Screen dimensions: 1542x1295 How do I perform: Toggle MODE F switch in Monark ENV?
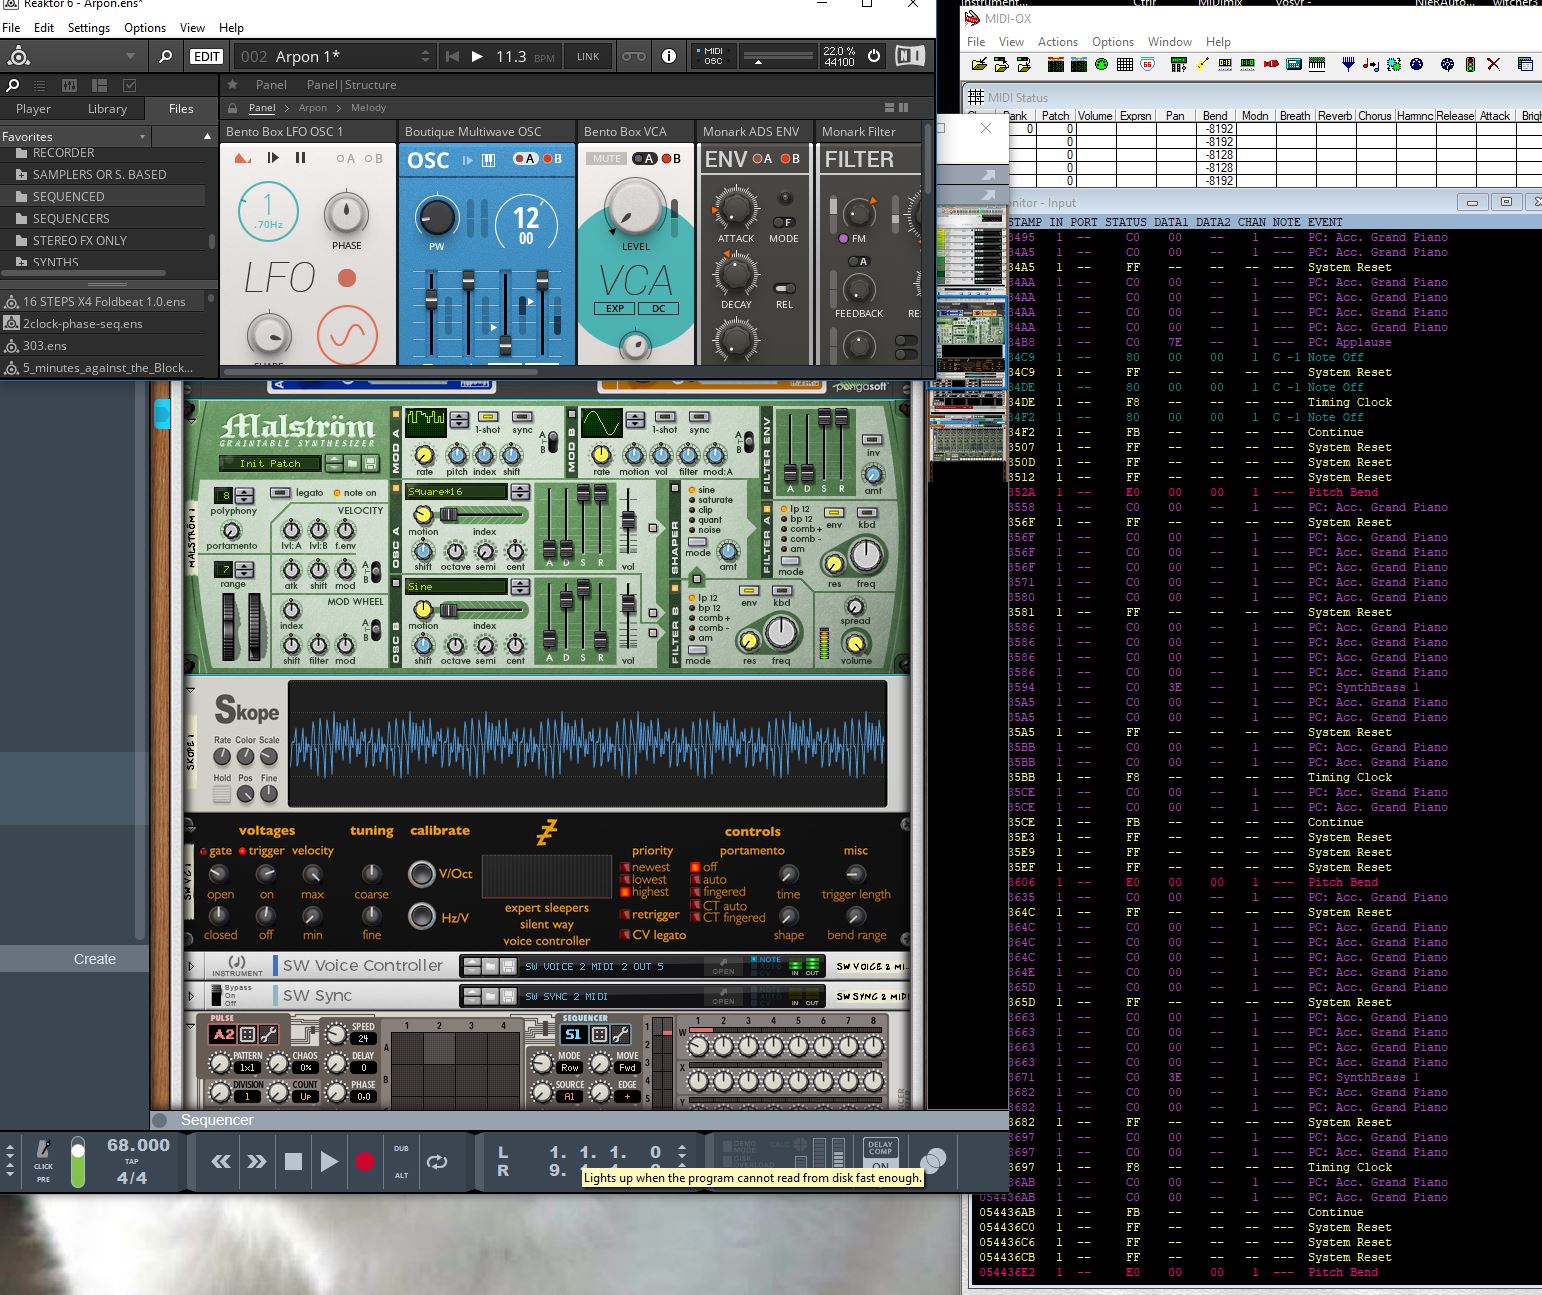pos(785,222)
